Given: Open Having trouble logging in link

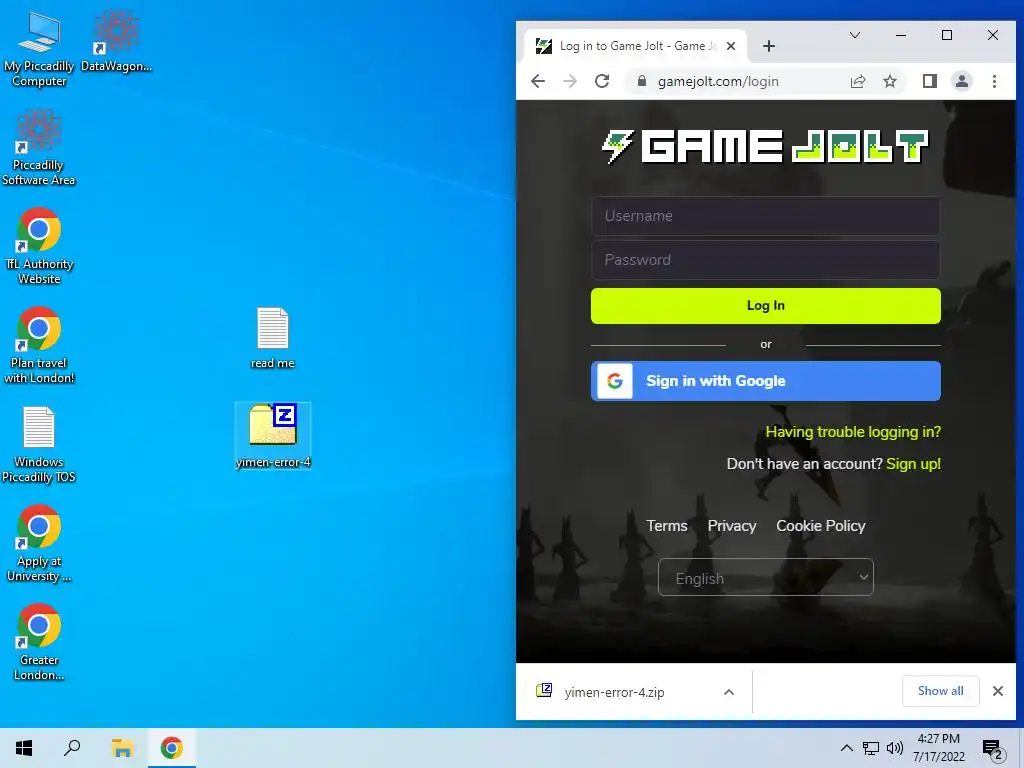Looking at the screenshot, I should (853, 432).
